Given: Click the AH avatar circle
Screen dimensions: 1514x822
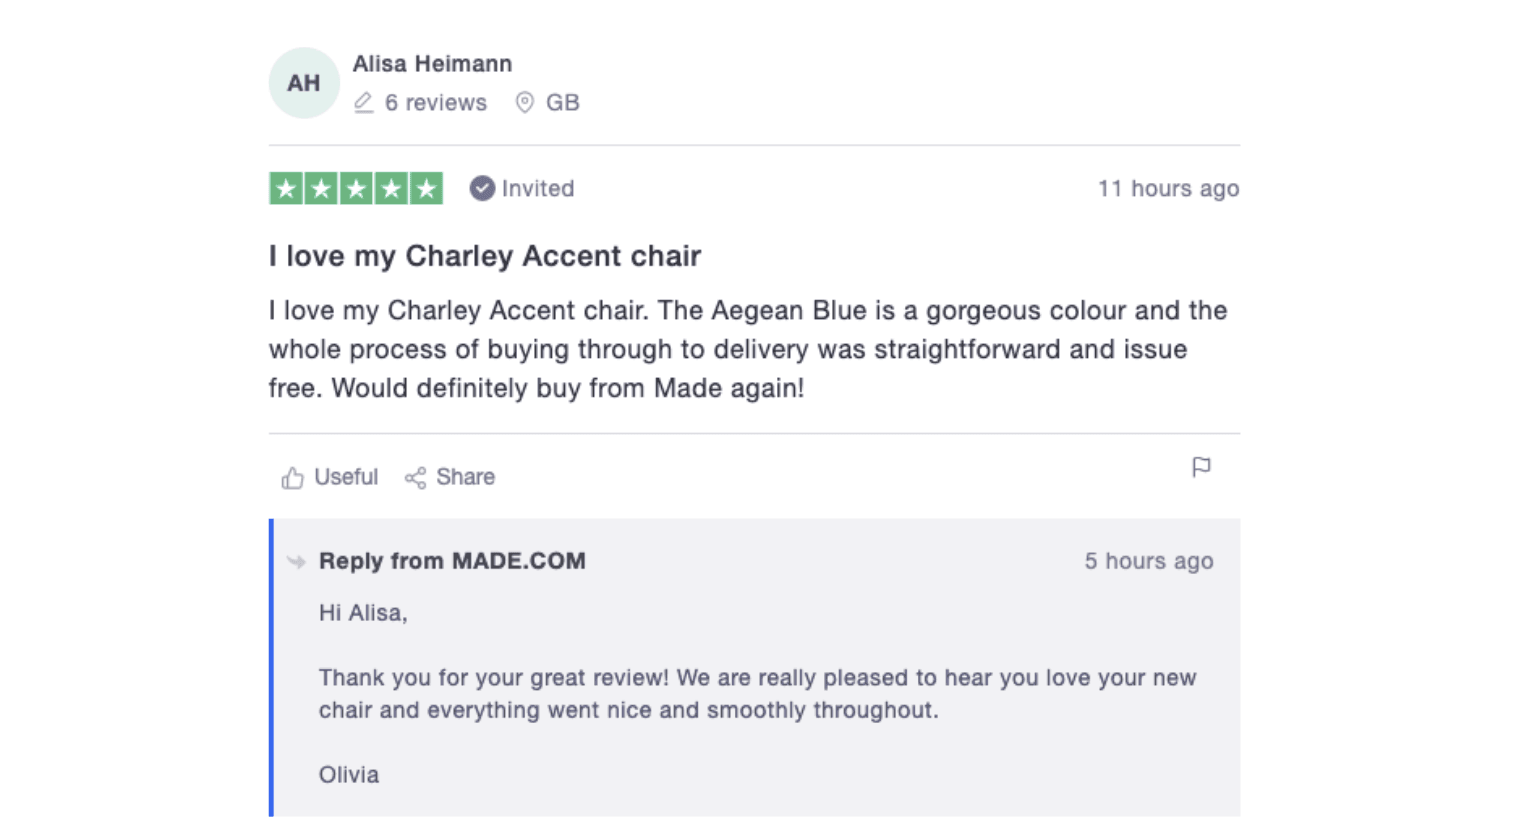Looking at the screenshot, I should 304,83.
